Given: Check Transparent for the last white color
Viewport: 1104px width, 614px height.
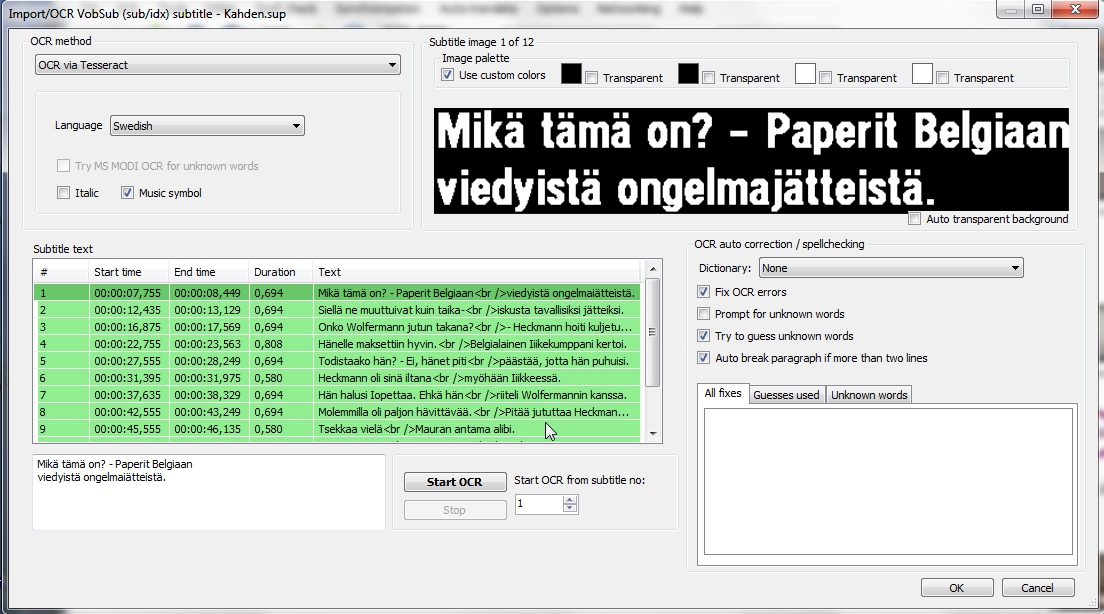Looking at the screenshot, I should 942,77.
